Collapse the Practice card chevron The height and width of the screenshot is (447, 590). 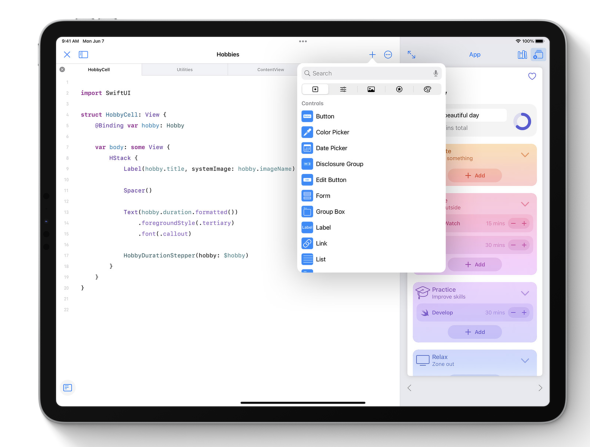pyautogui.click(x=525, y=293)
